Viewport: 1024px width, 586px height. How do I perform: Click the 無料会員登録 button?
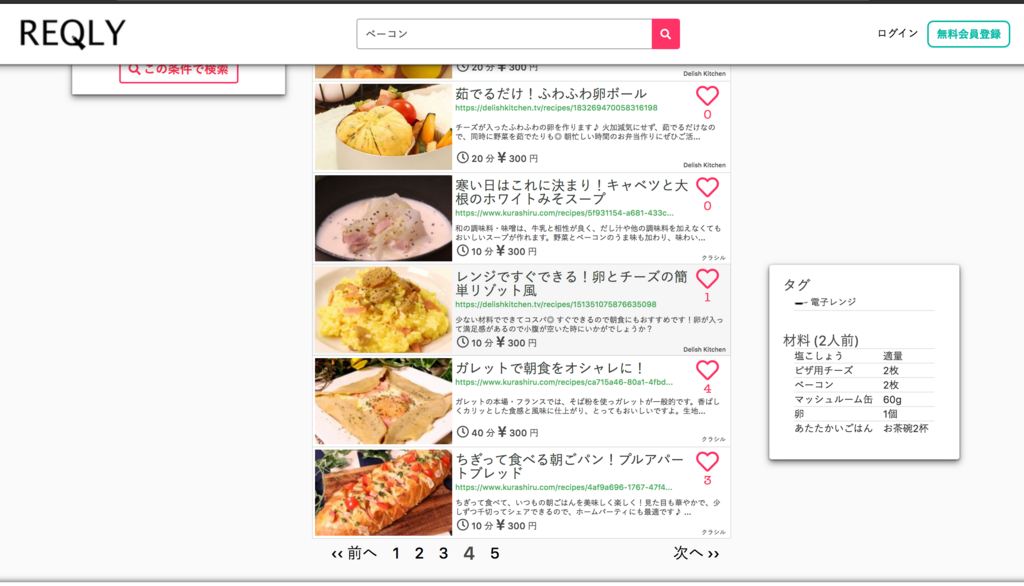pyautogui.click(x=968, y=34)
